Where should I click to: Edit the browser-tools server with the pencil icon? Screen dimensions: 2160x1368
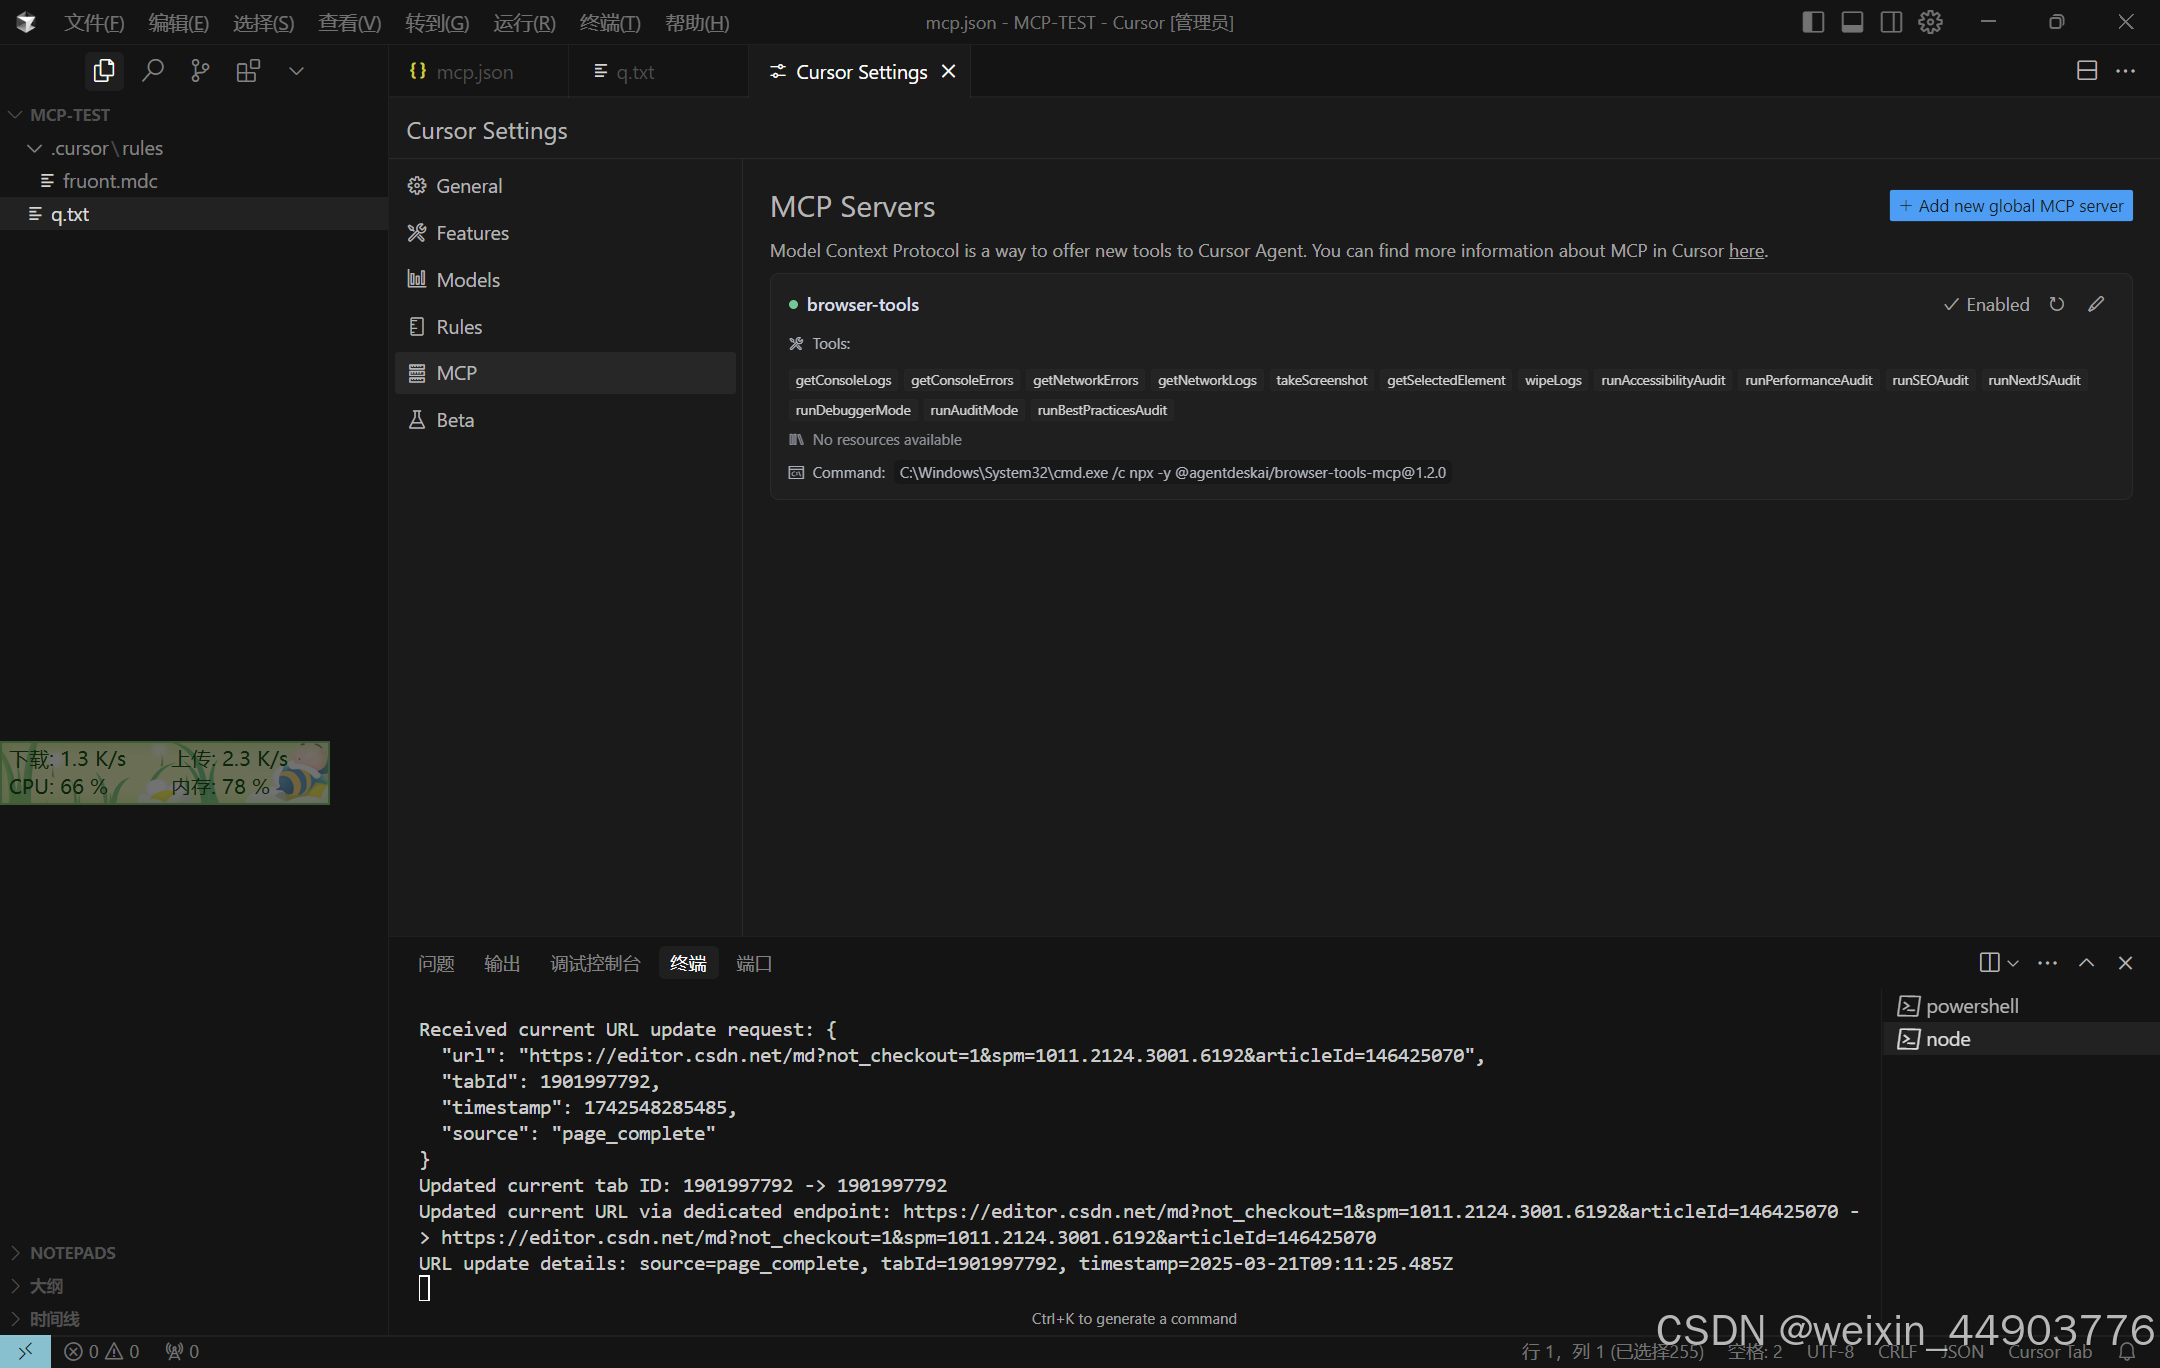pos(2096,304)
